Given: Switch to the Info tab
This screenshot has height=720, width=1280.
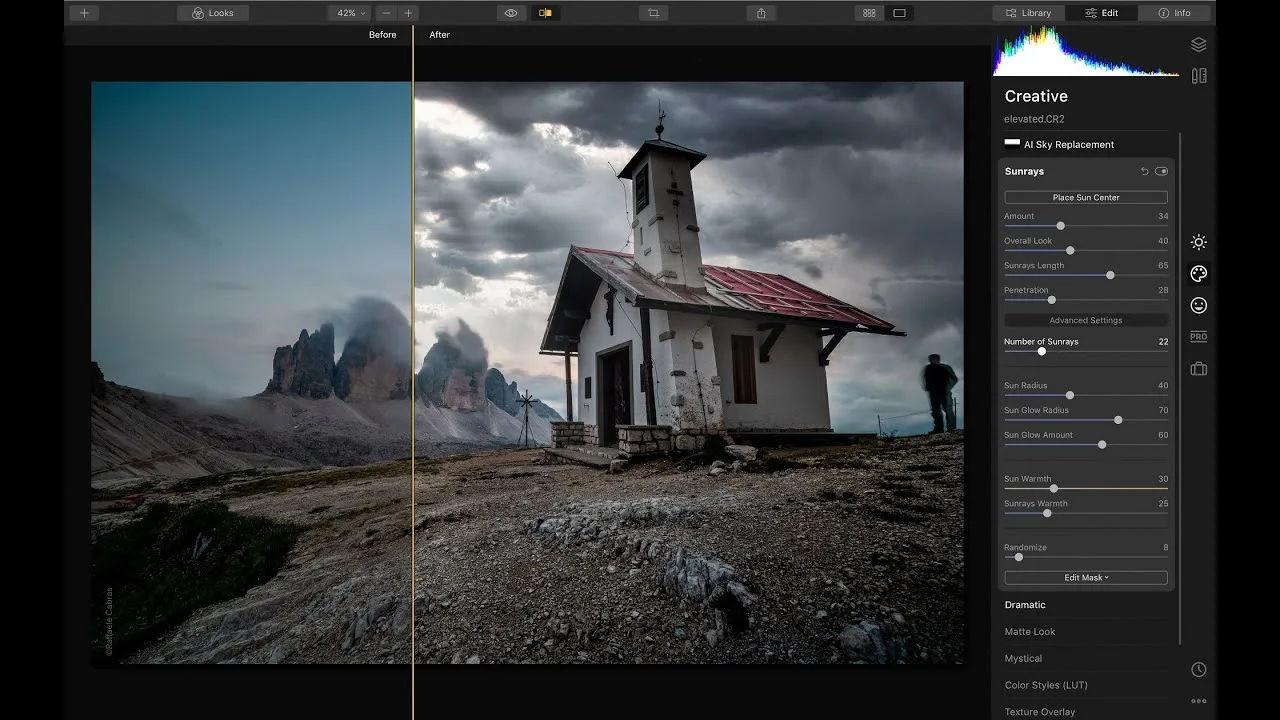Looking at the screenshot, I should click(1175, 13).
